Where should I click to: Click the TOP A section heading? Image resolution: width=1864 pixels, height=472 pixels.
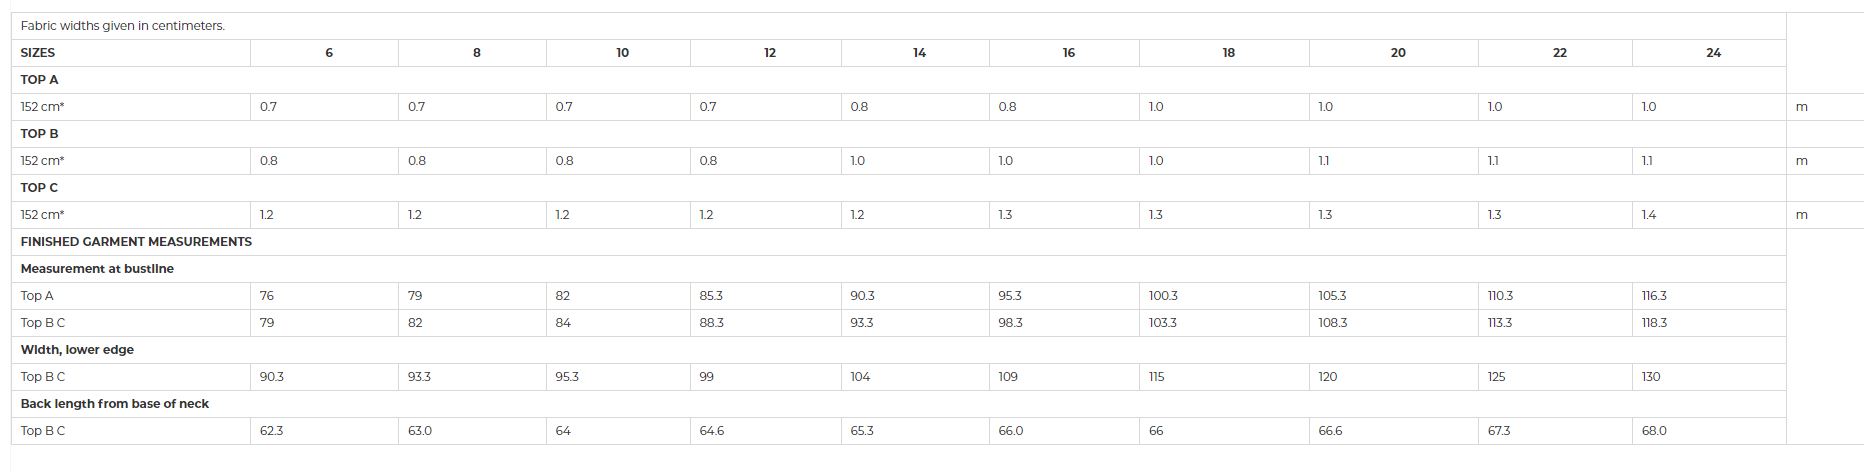tap(39, 80)
